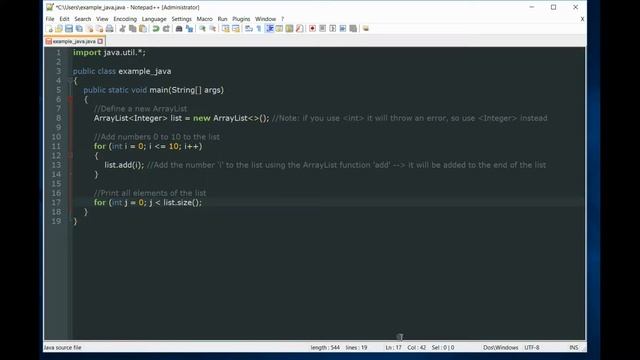This screenshot has width=640, height=360.
Task: Click the 'import java.util.*;' code line
Action: pyautogui.click(x=109, y=52)
